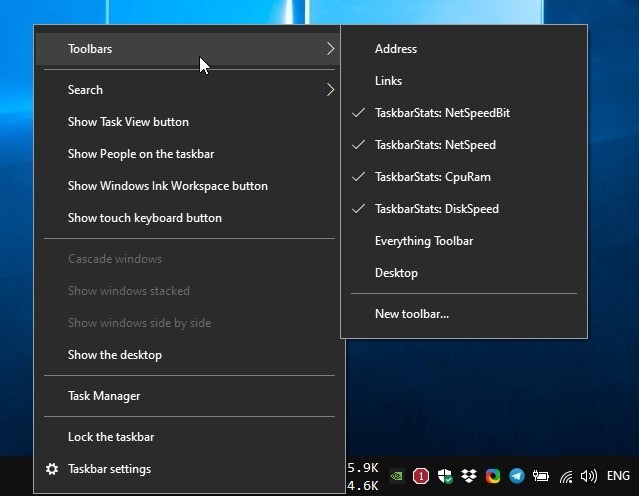
Task: Click the NVIDIA tray icon
Action: (x=396, y=476)
